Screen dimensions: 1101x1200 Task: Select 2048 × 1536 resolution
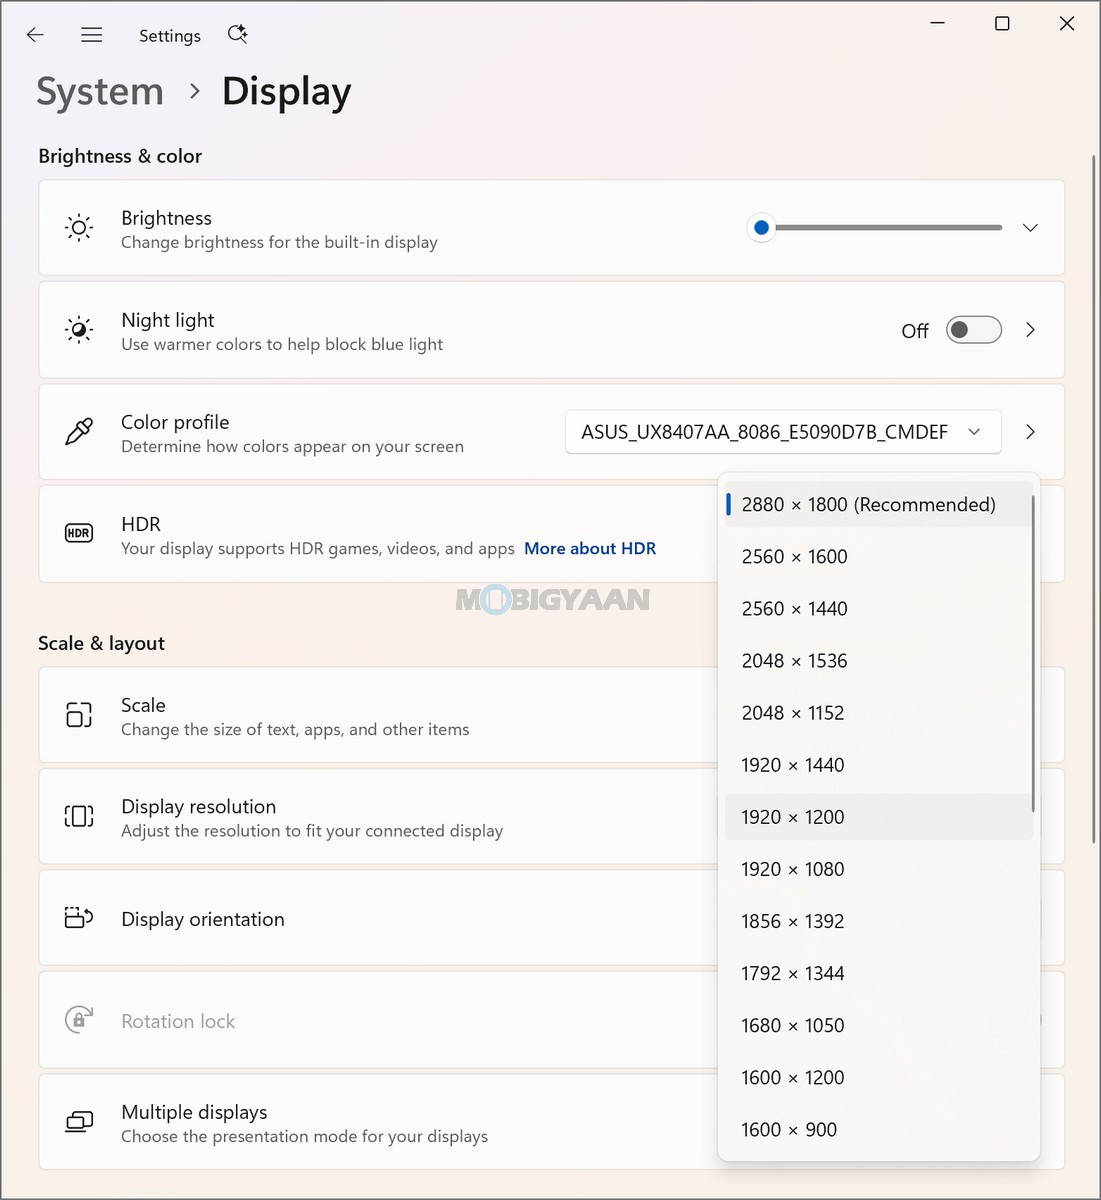(x=879, y=661)
